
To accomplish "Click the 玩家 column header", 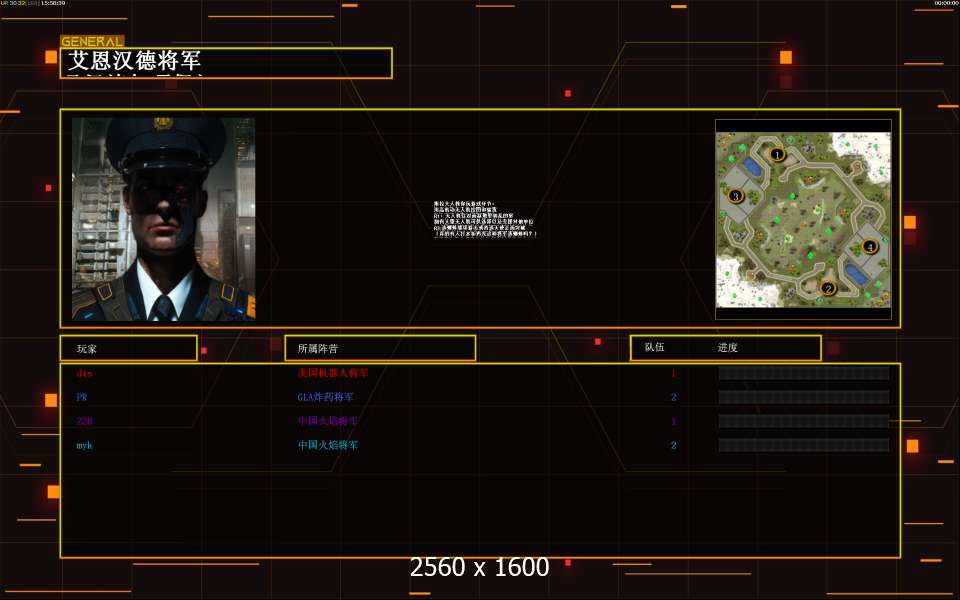I will (128, 348).
